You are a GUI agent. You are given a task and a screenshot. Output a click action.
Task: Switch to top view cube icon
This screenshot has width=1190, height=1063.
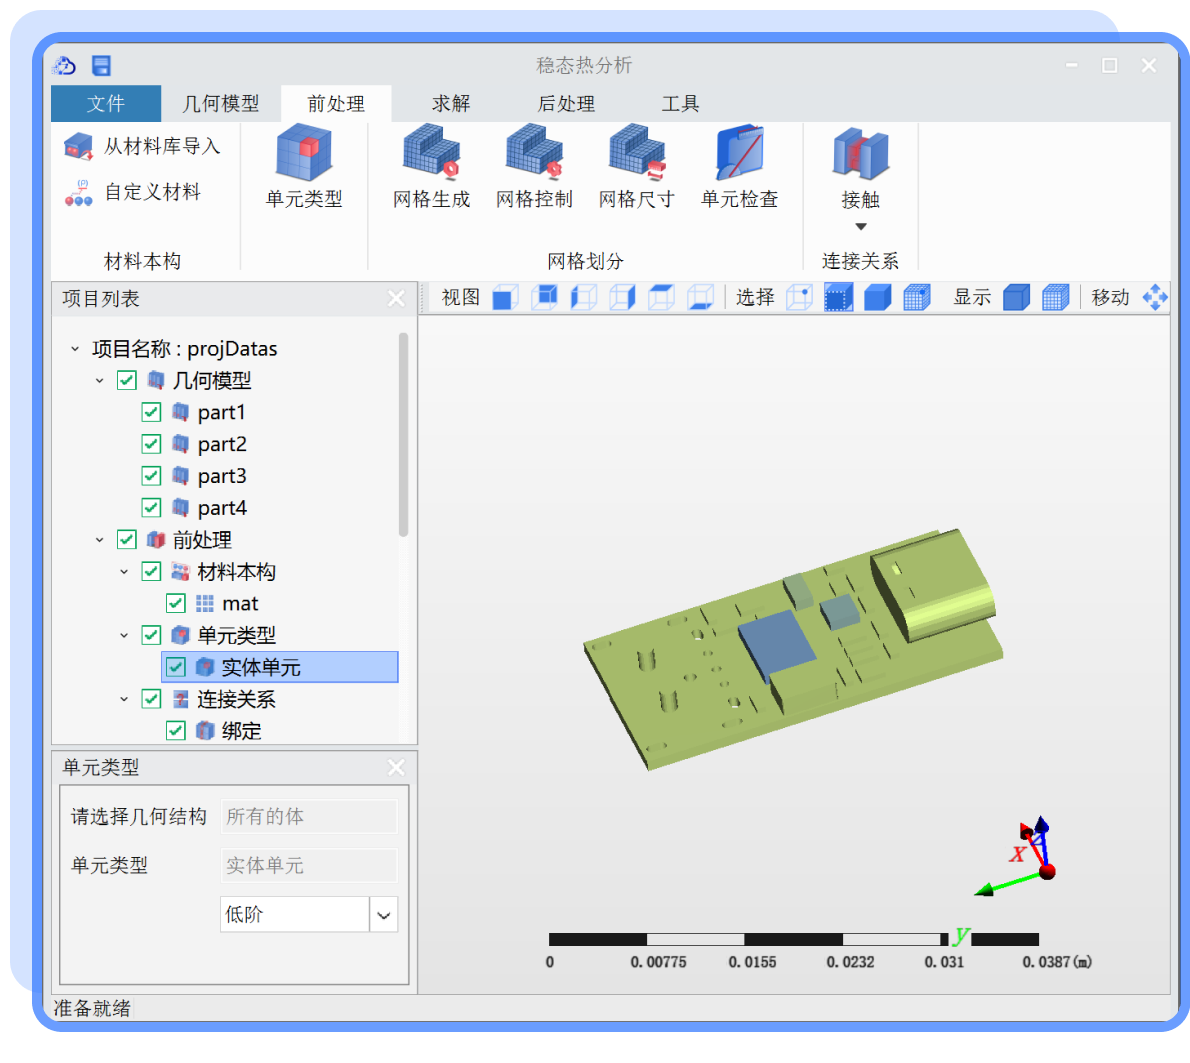pyautogui.click(x=661, y=297)
